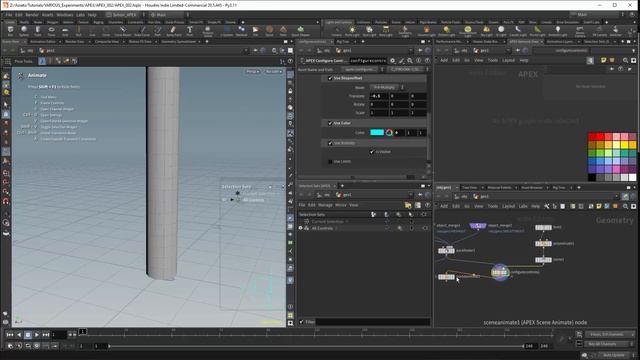The width and height of the screenshot is (640, 360).
Task: Switch to the Geometry Spreadsheet tab
Action: [178, 42]
